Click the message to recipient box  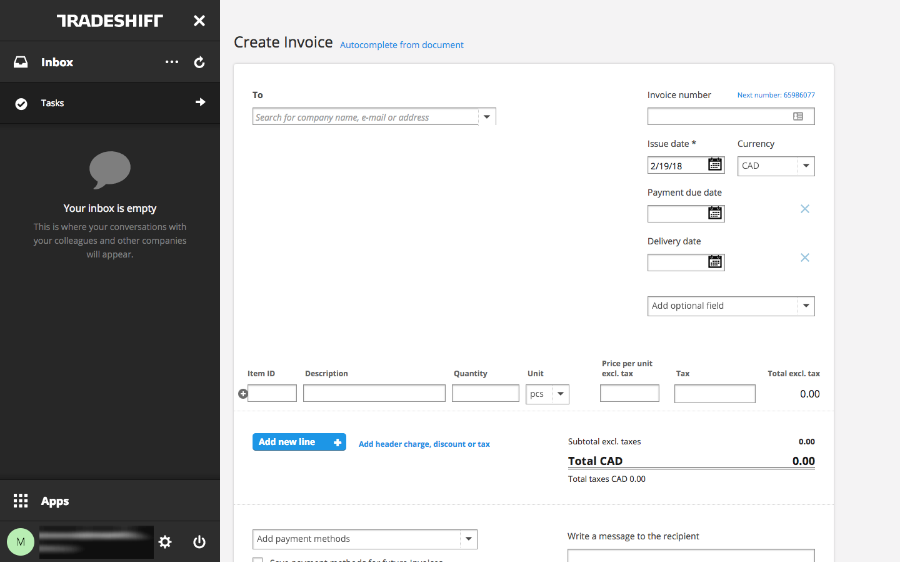(691, 555)
